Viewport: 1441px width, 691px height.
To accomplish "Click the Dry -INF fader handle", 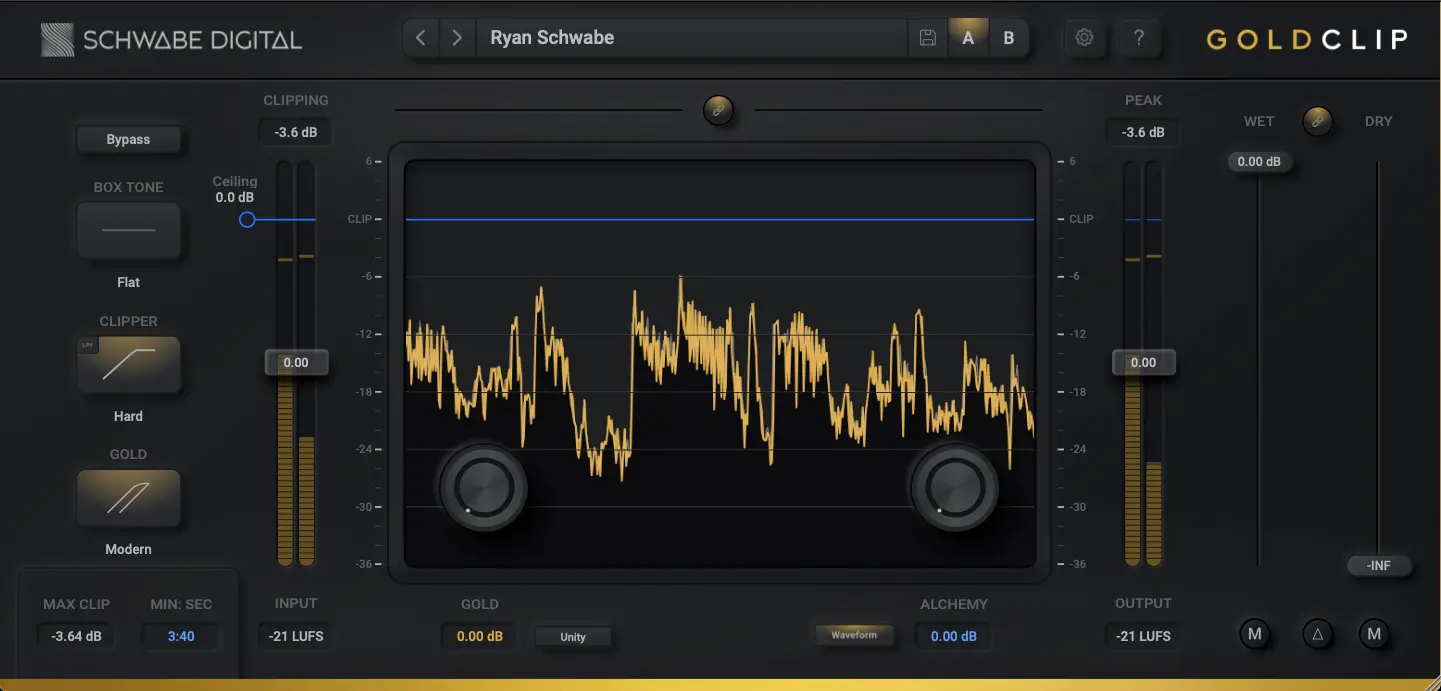I will 1379,565.
